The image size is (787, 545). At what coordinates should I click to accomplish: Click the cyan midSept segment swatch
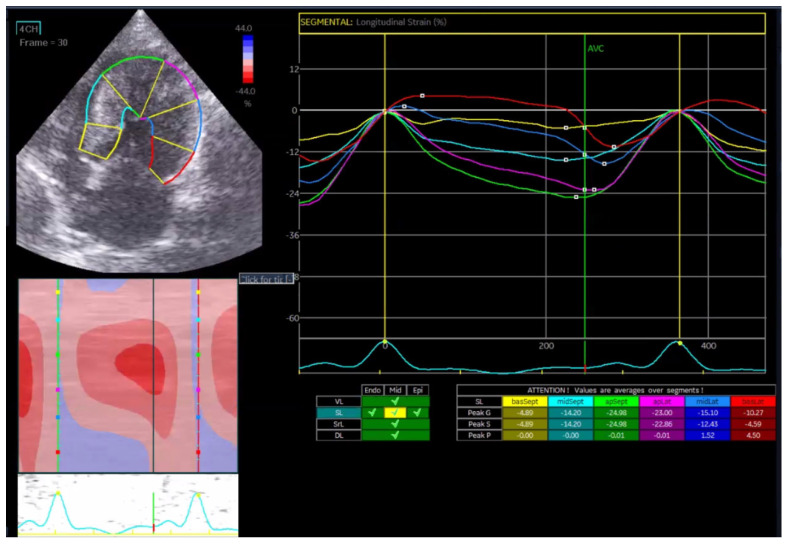click(x=571, y=401)
